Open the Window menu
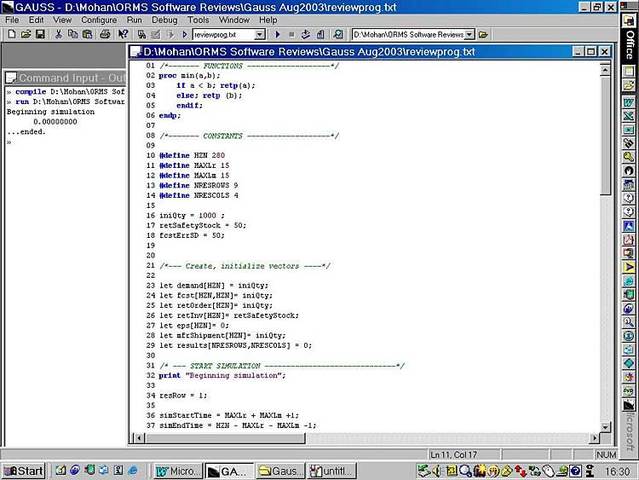Image resolution: width=639 pixels, height=480 pixels. [234, 20]
